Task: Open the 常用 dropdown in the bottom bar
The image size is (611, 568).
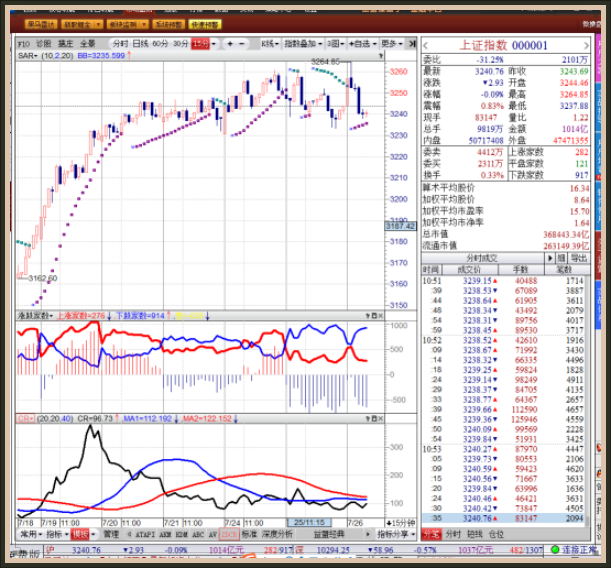Action: coord(31,534)
